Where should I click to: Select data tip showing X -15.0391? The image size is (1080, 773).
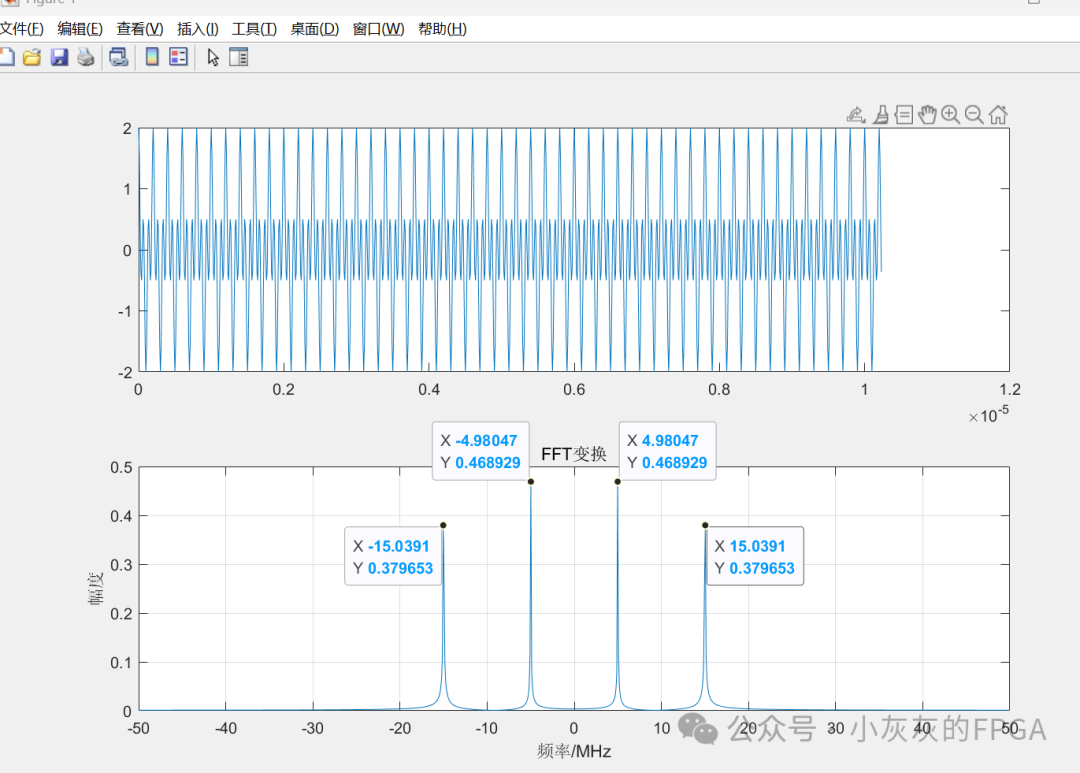pos(393,557)
